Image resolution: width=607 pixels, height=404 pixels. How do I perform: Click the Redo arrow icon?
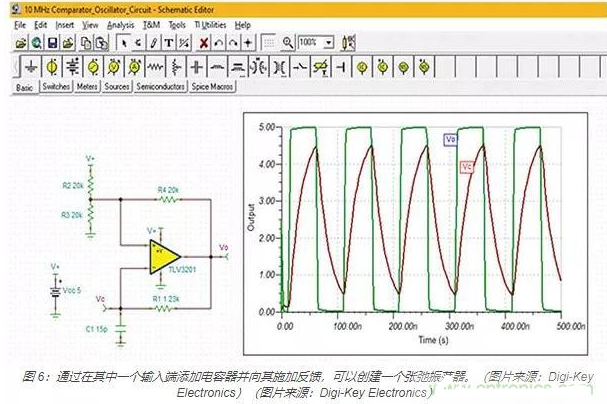pos(233,43)
